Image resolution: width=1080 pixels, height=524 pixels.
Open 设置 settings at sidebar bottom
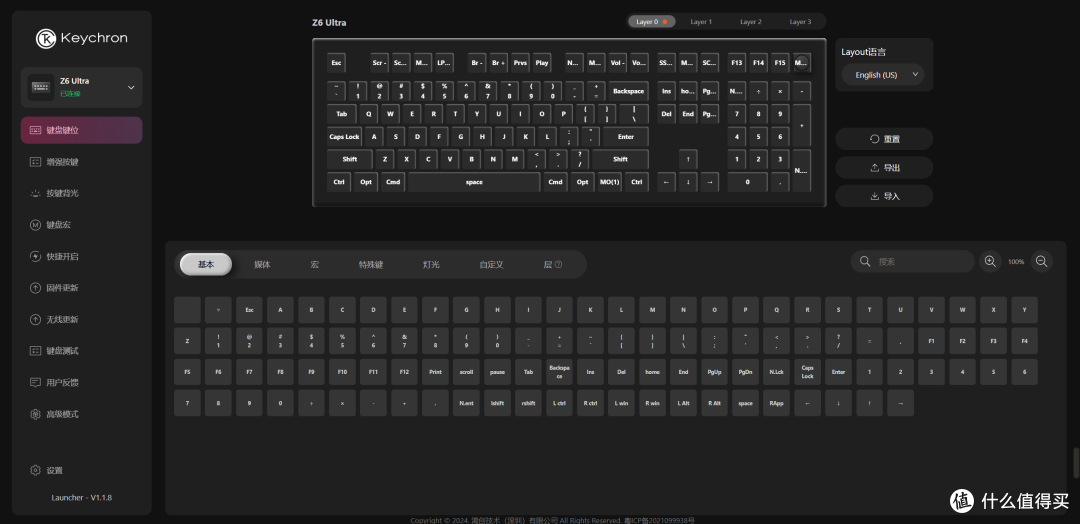click(x=47, y=470)
